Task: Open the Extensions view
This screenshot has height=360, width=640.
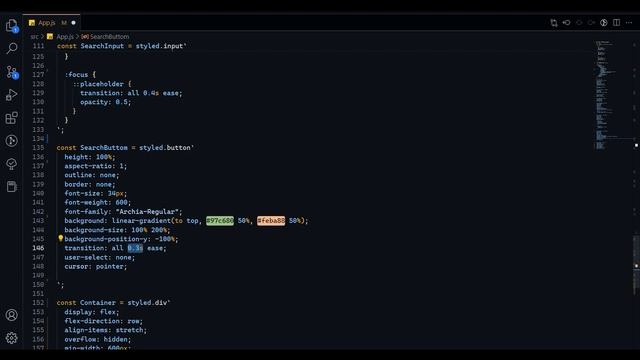Action: point(11,118)
